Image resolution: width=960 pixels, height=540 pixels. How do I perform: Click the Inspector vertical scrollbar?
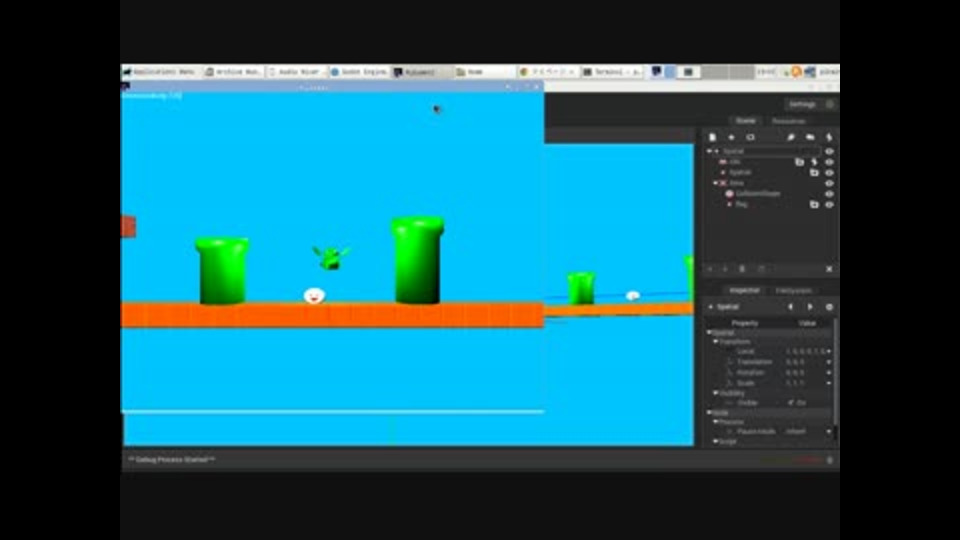tap(835, 373)
